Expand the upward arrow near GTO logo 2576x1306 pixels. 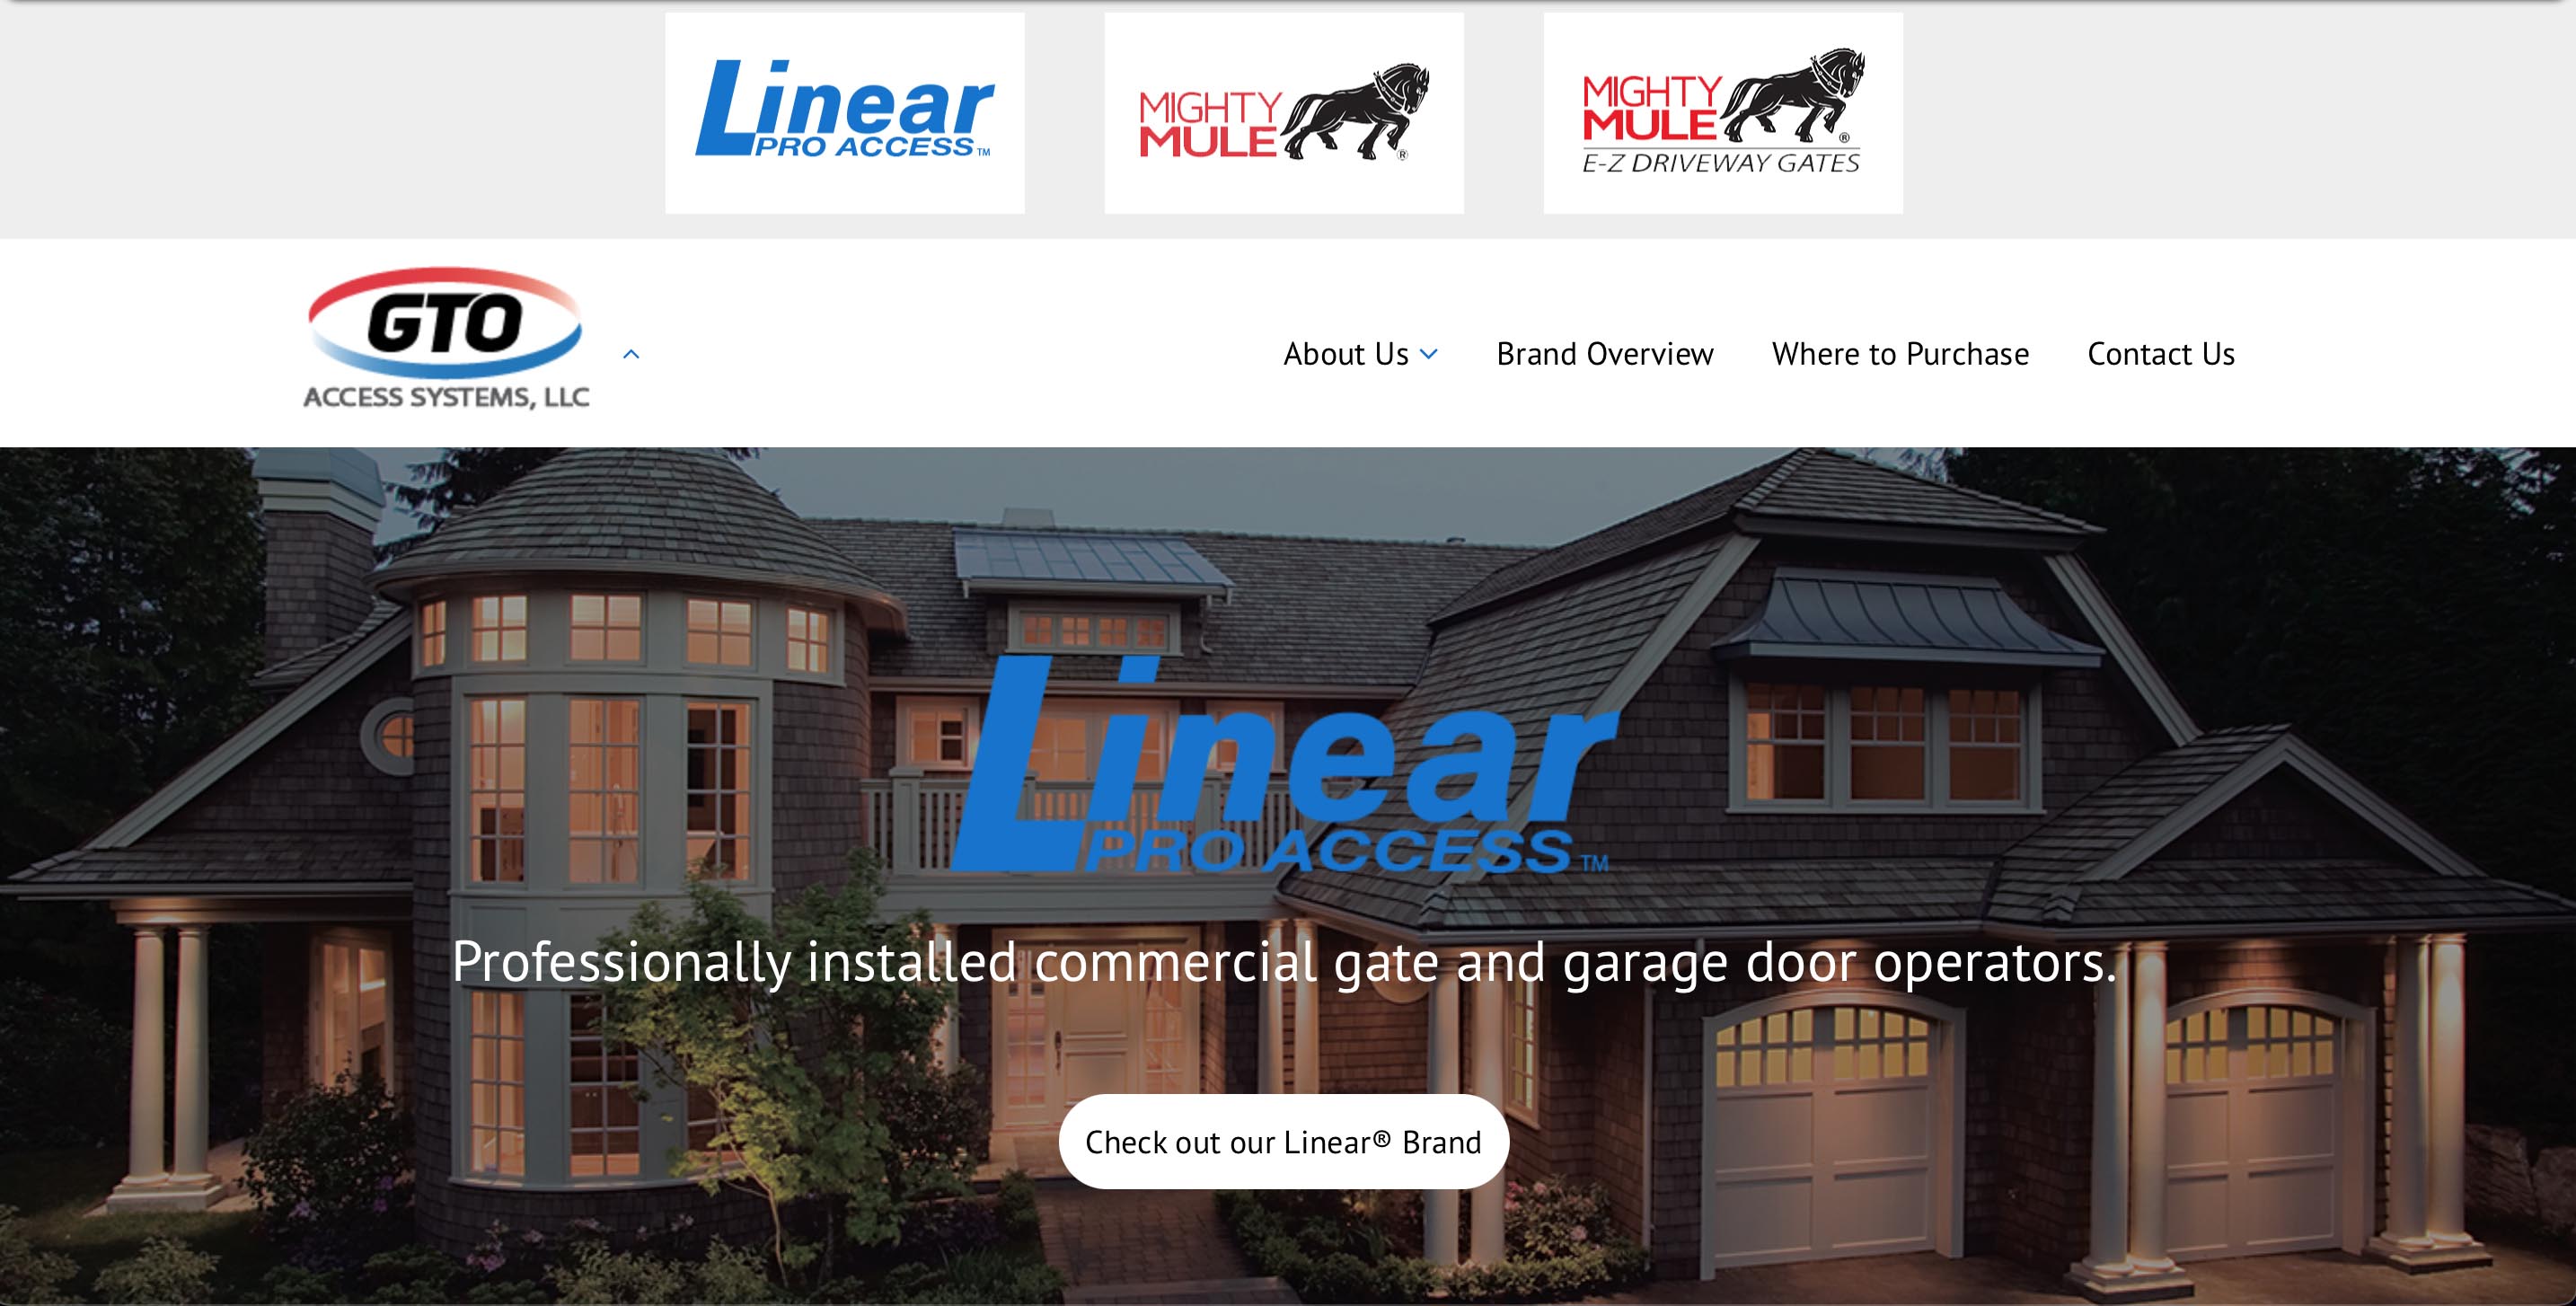point(632,355)
